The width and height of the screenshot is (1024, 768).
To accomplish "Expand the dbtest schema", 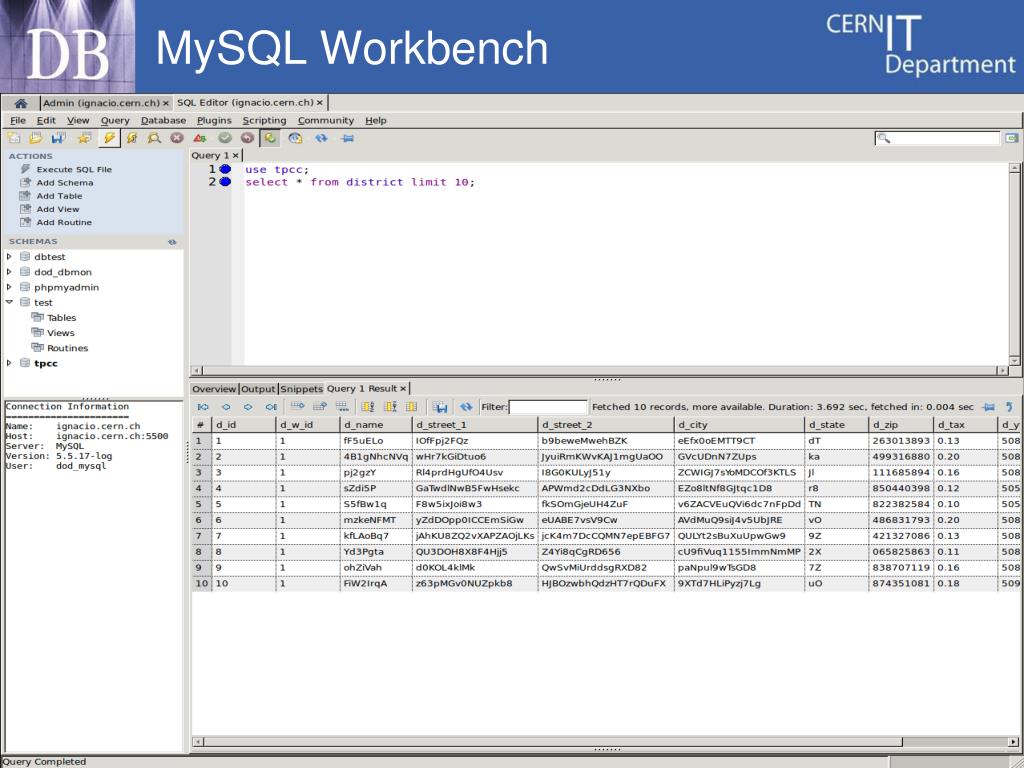I will point(9,257).
